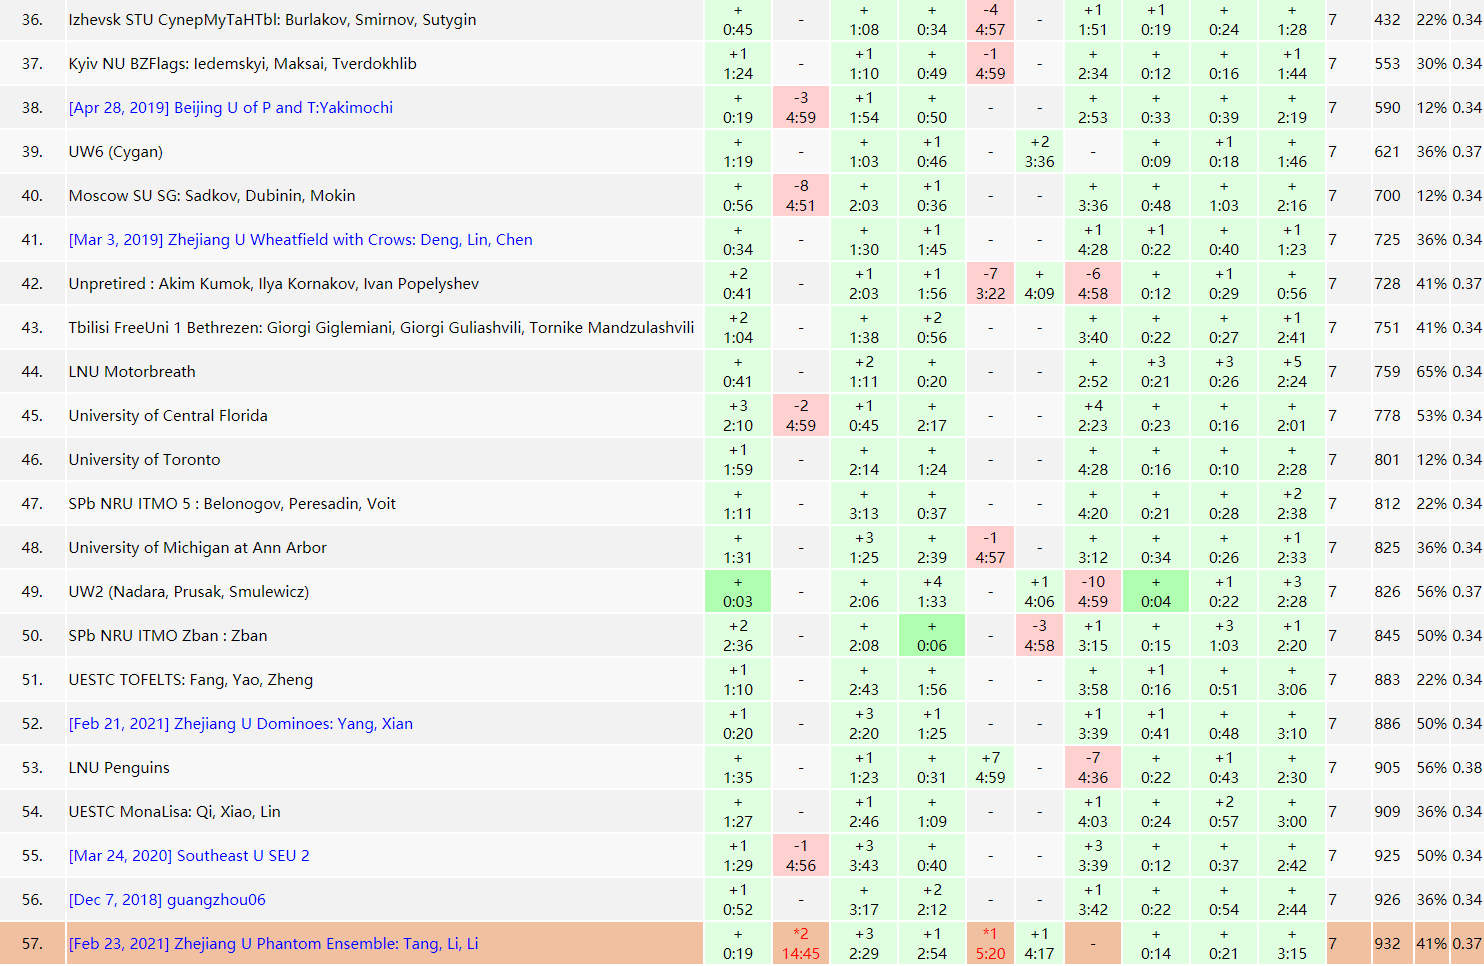Select the *2 14:45 upsolved cell
This screenshot has width=1484, height=966.
point(800,944)
